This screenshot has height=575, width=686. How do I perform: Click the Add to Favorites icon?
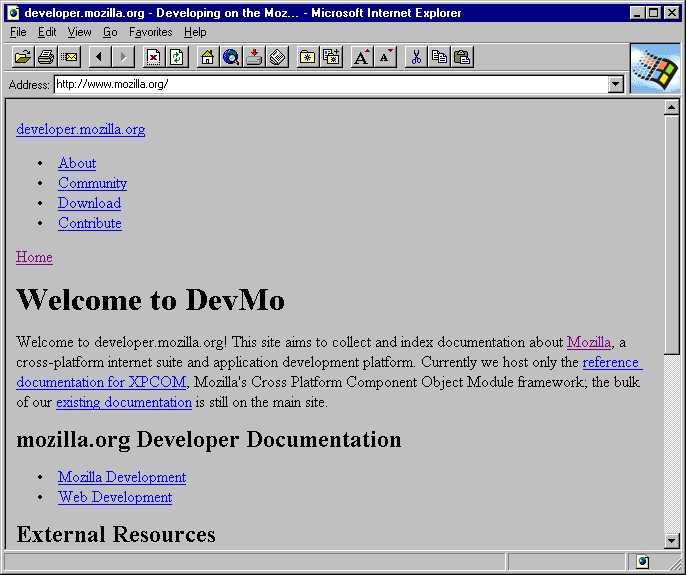pyautogui.click(x=331, y=57)
